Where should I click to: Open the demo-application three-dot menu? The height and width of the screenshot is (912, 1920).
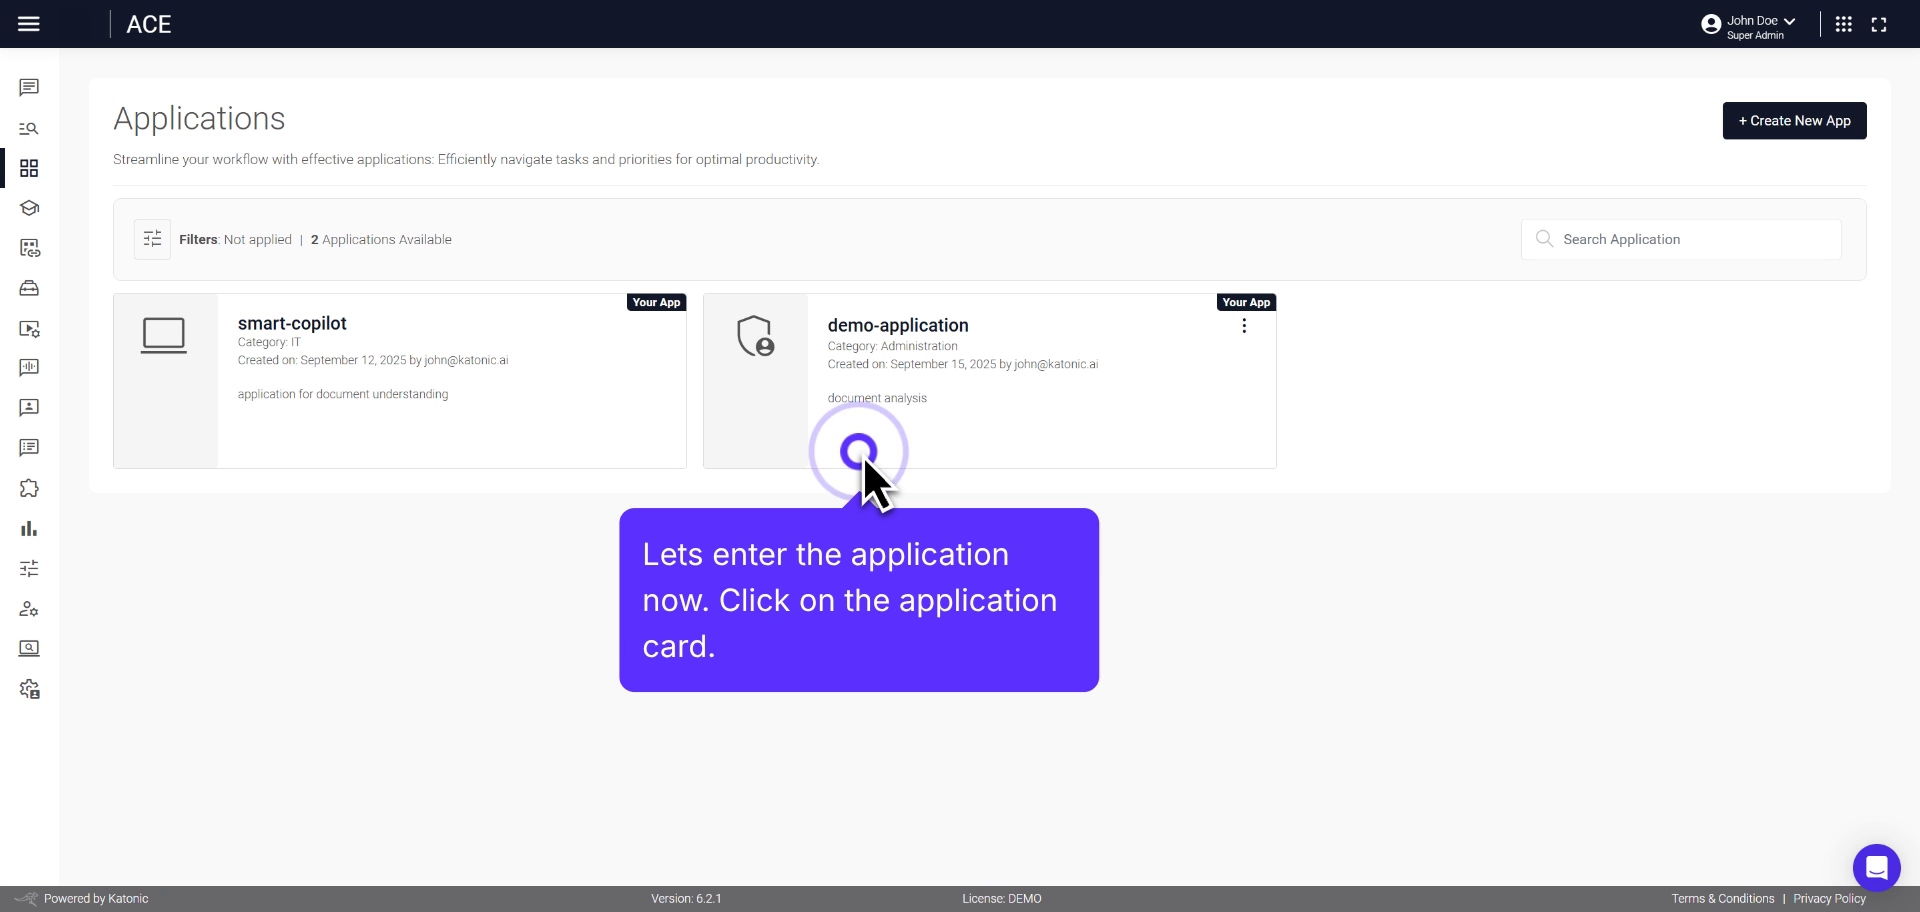[1243, 325]
